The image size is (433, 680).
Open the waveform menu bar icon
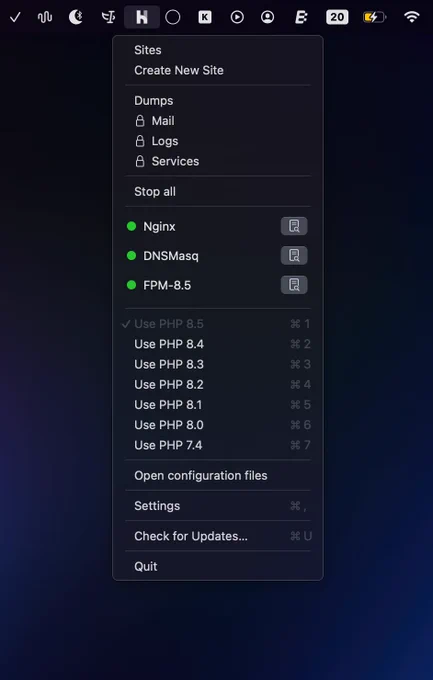(x=45, y=17)
